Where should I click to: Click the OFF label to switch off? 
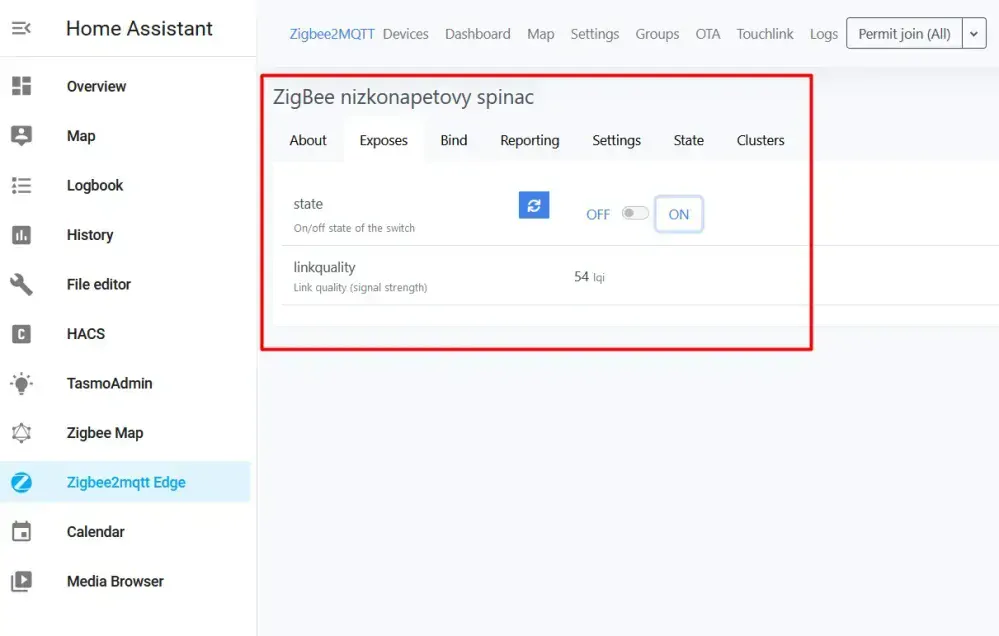click(x=598, y=215)
